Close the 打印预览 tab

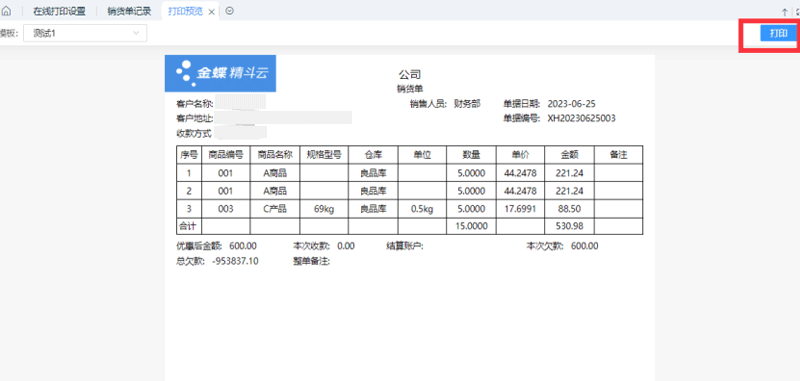212,12
